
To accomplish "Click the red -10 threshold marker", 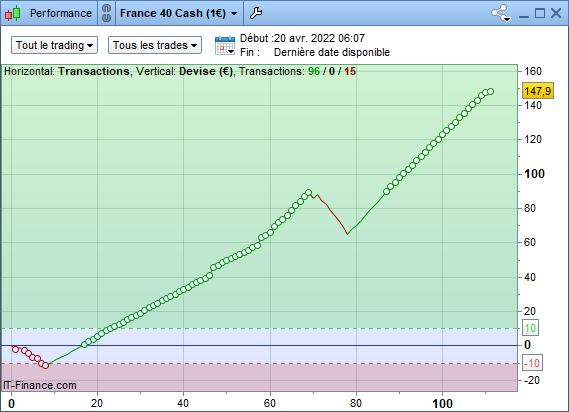I will point(532,363).
